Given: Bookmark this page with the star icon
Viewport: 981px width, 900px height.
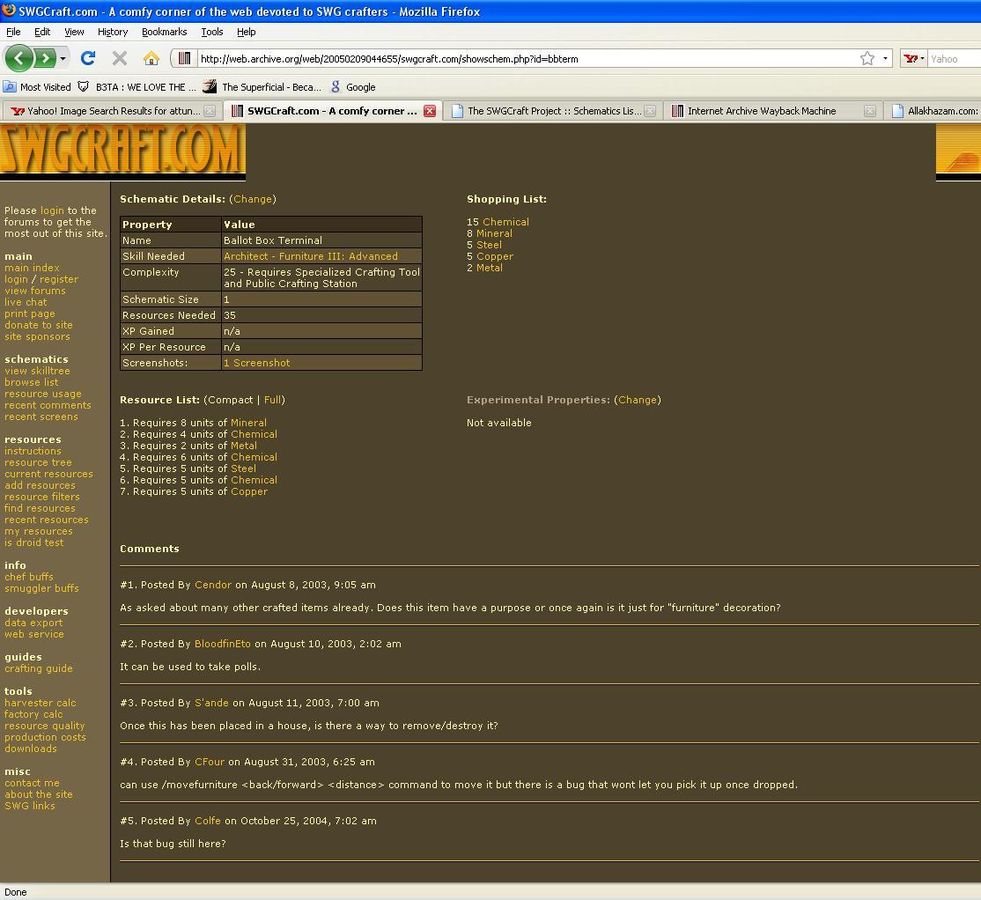Looking at the screenshot, I should point(867,58).
